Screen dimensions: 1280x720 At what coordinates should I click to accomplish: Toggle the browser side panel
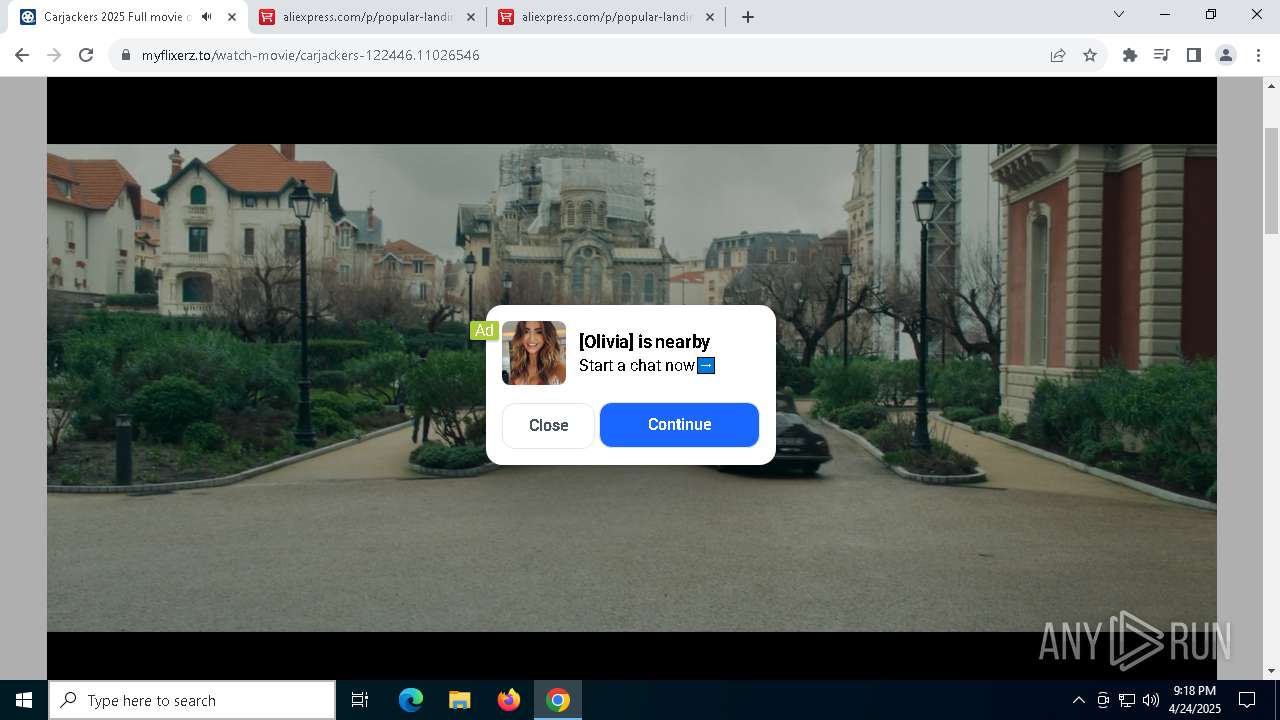coord(1193,55)
